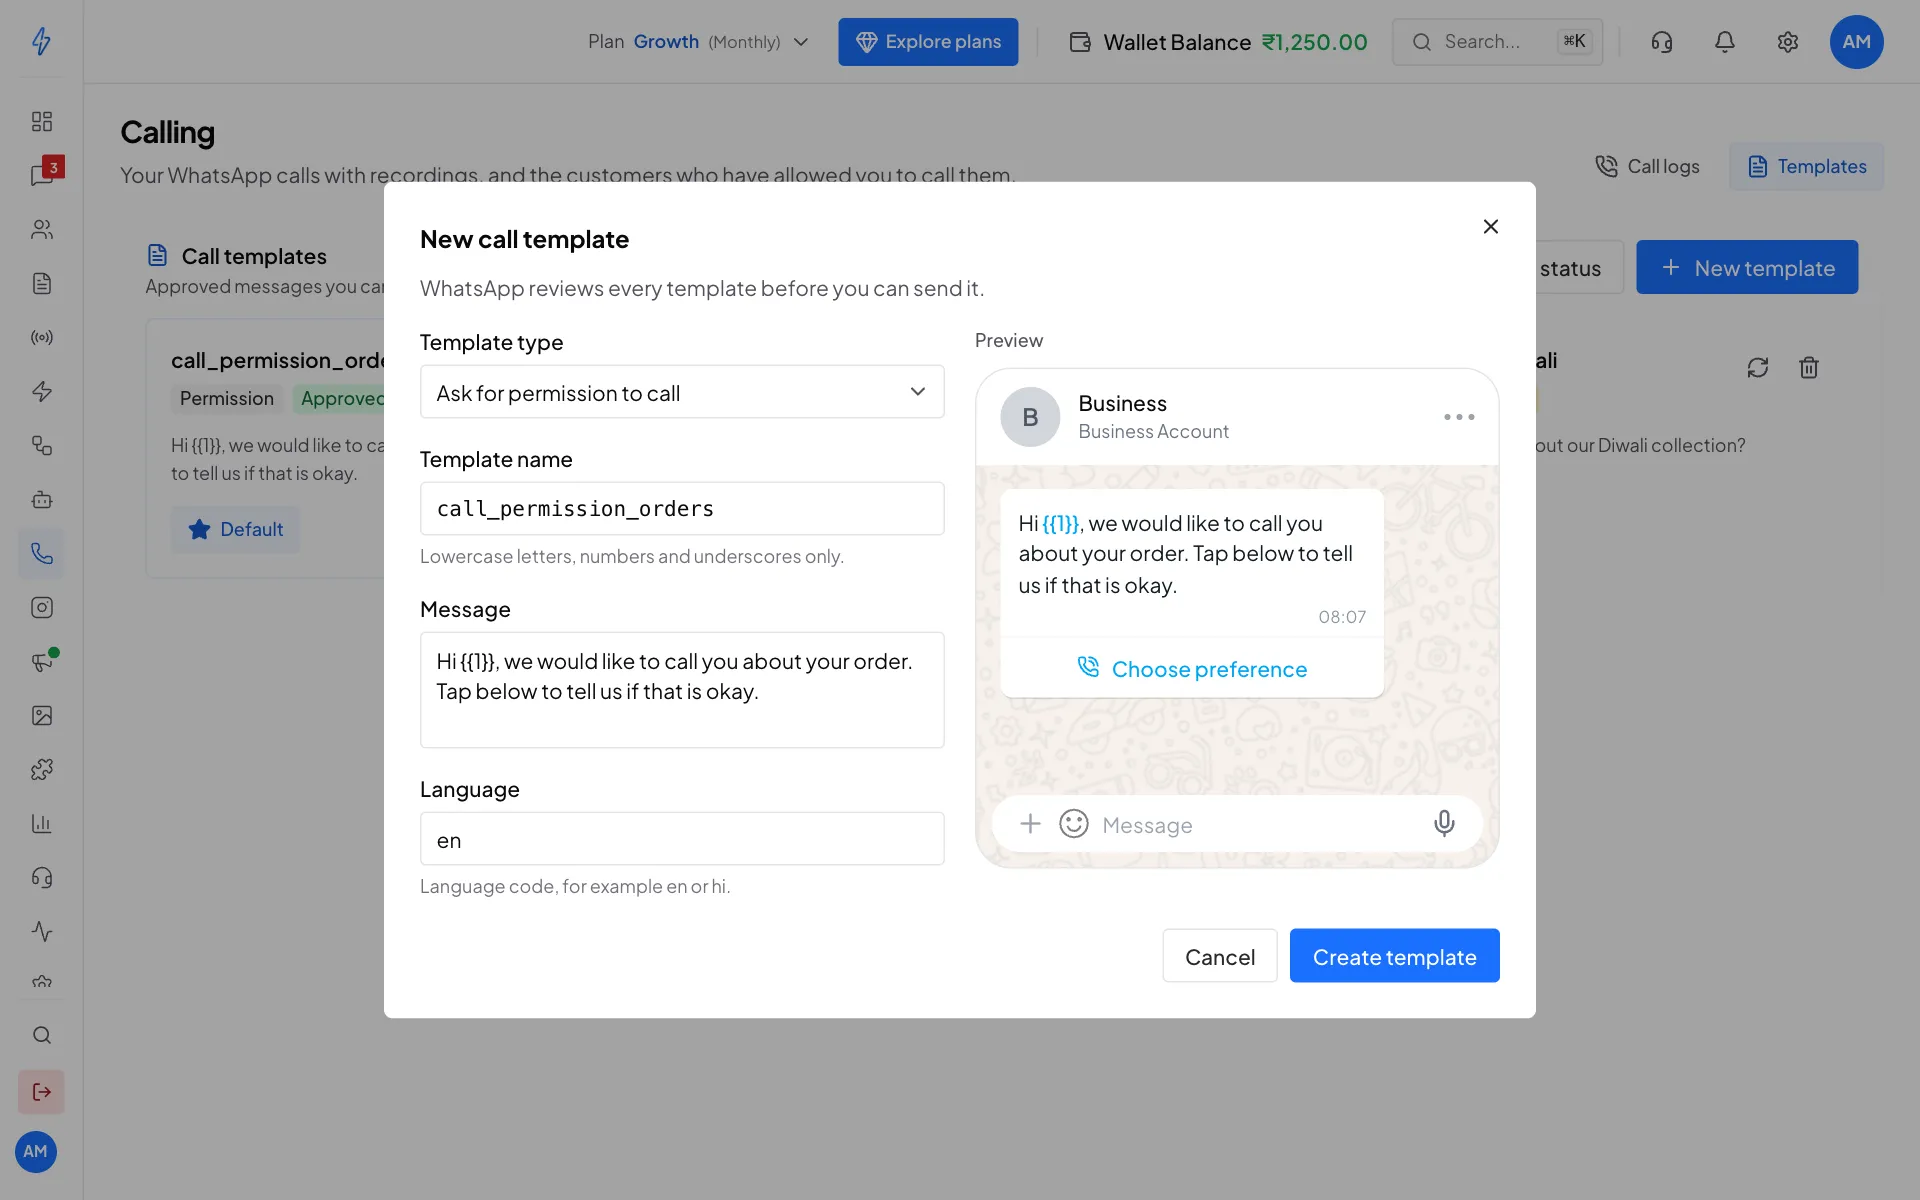Open the preview chat three-dots menu
The width and height of the screenshot is (1920, 1200).
click(1458, 417)
